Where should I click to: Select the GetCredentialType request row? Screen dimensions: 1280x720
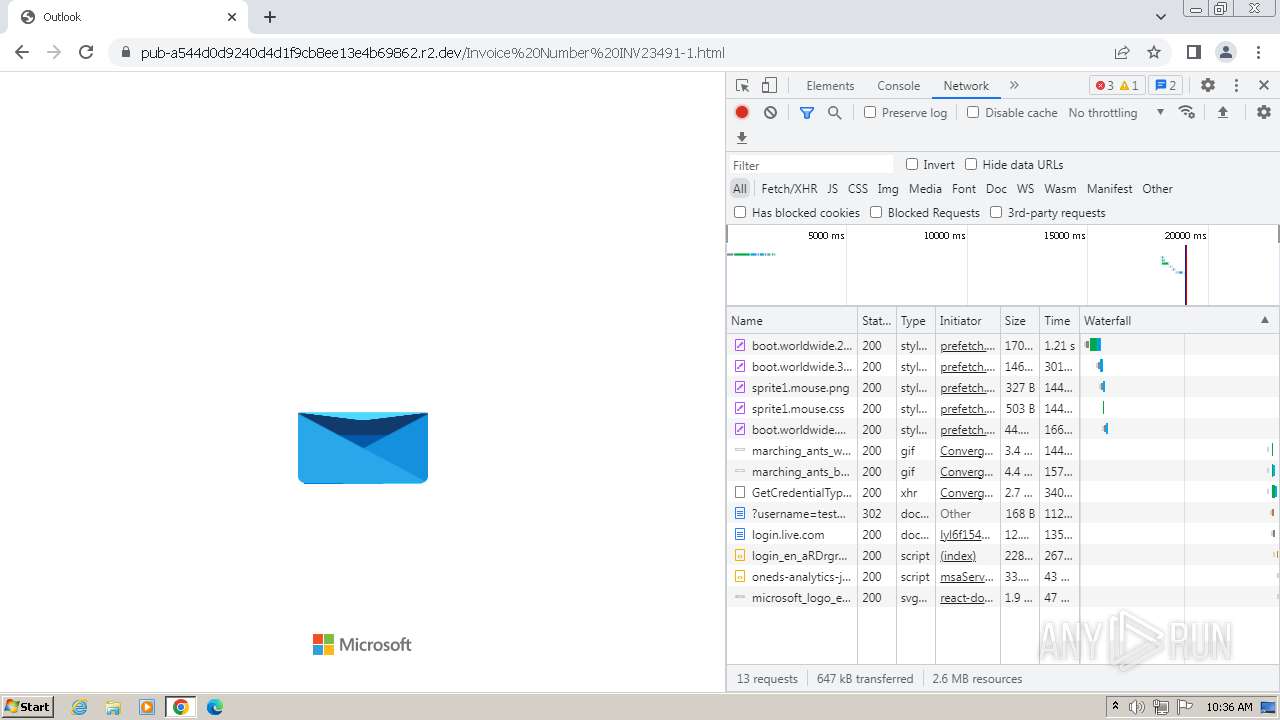tap(1003, 493)
